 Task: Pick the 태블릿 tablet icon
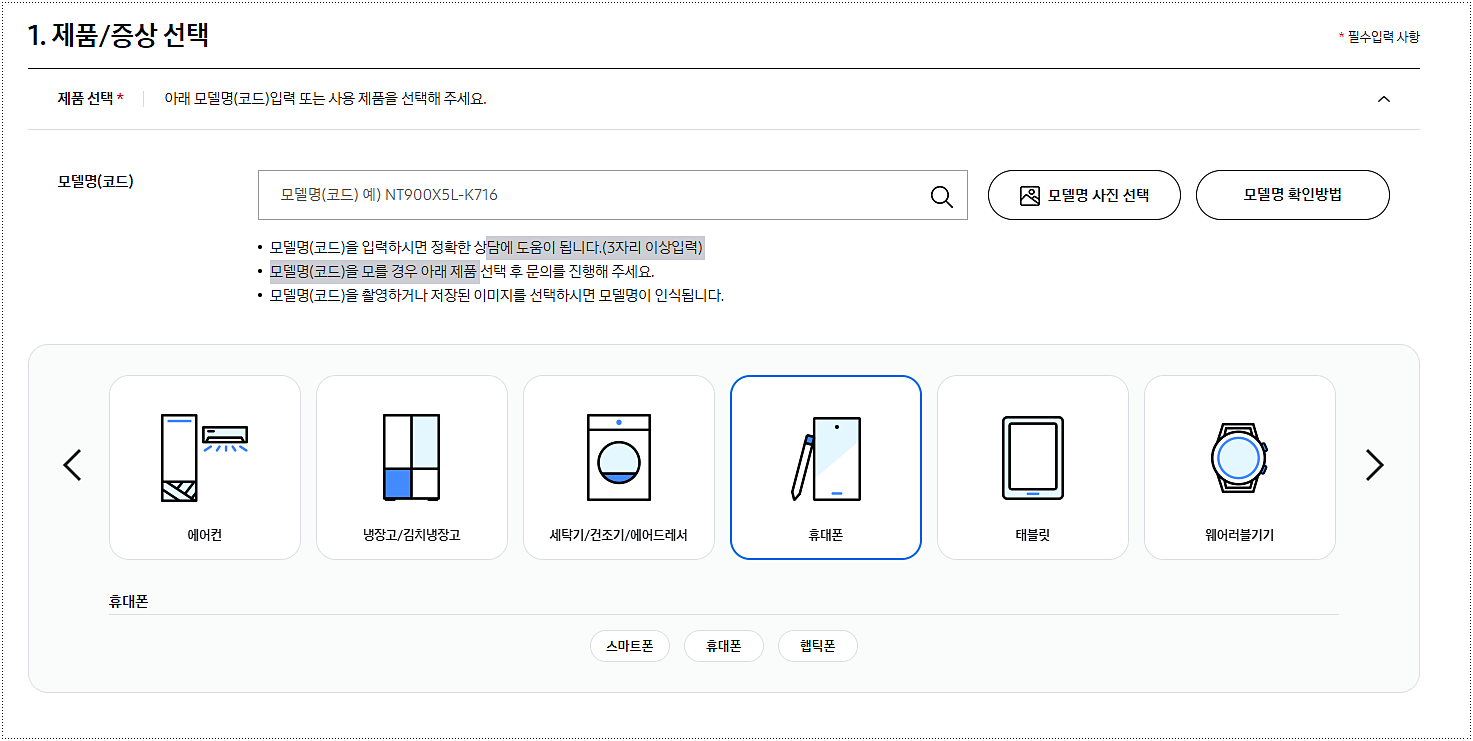pyautogui.click(x=1032, y=455)
